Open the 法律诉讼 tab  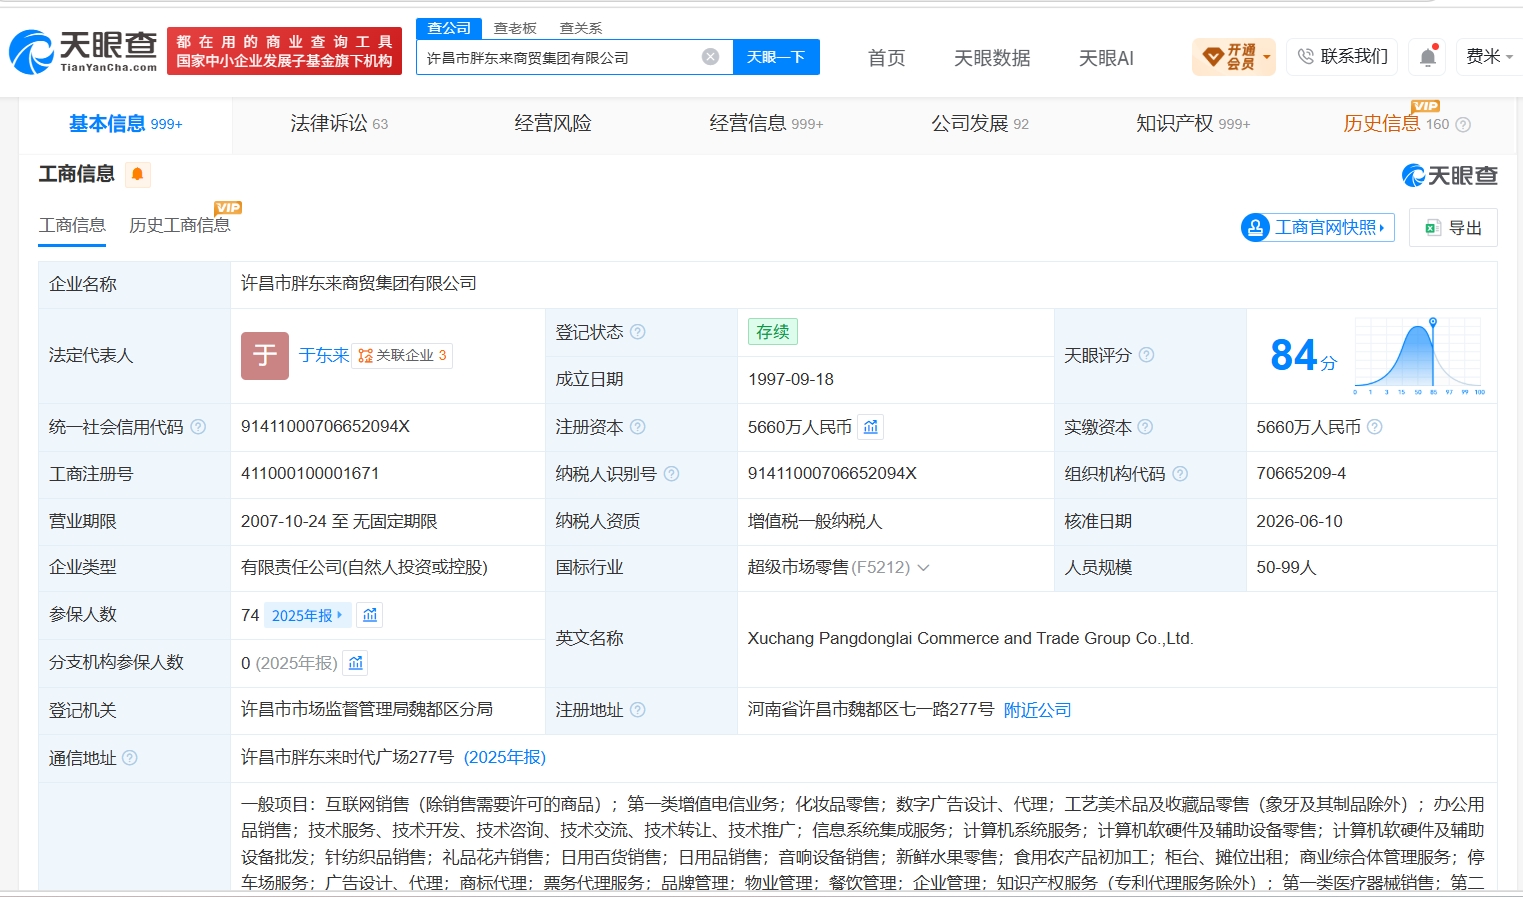coord(339,124)
